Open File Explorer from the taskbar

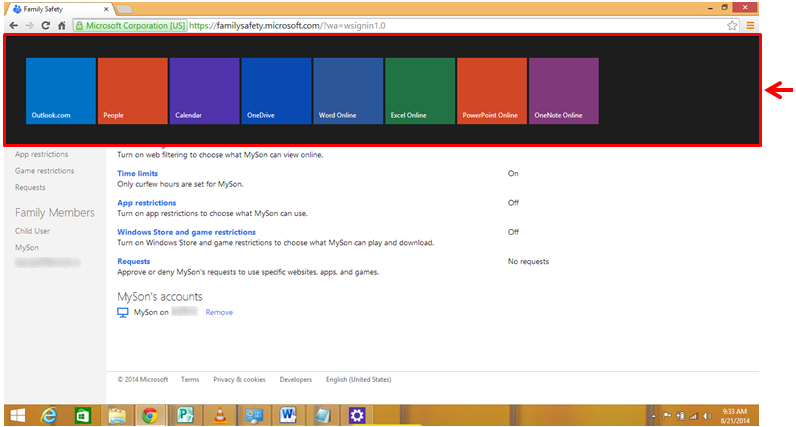pyautogui.click(x=117, y=415)
